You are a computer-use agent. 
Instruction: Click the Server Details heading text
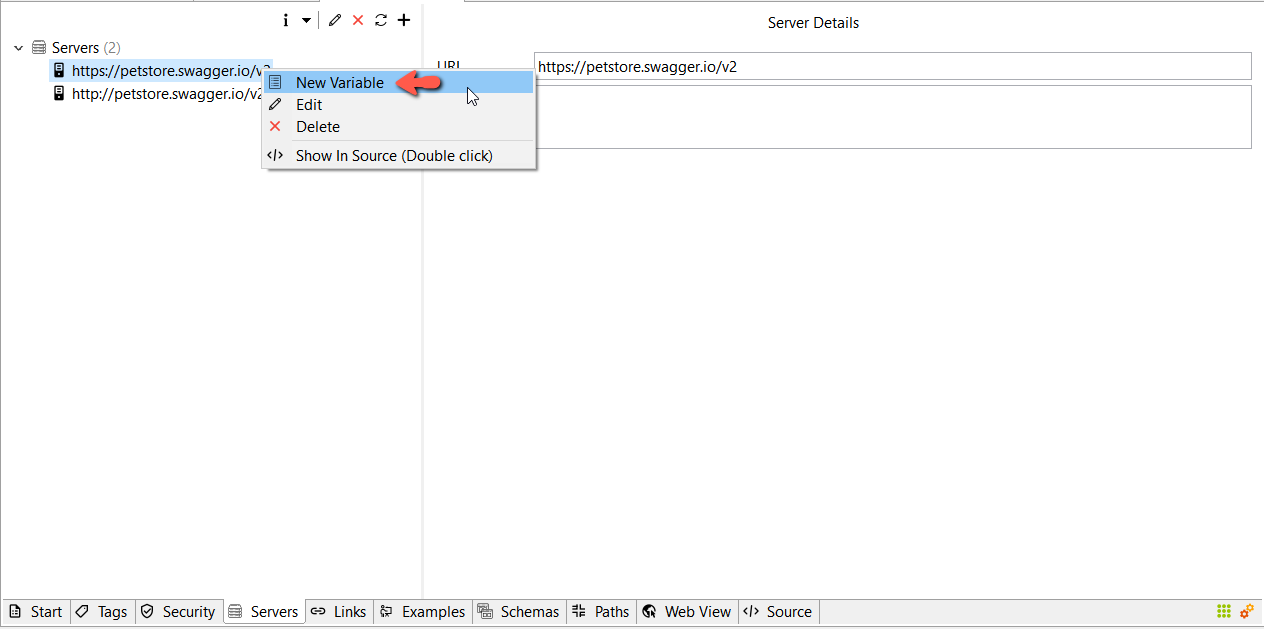click(813, 23)
